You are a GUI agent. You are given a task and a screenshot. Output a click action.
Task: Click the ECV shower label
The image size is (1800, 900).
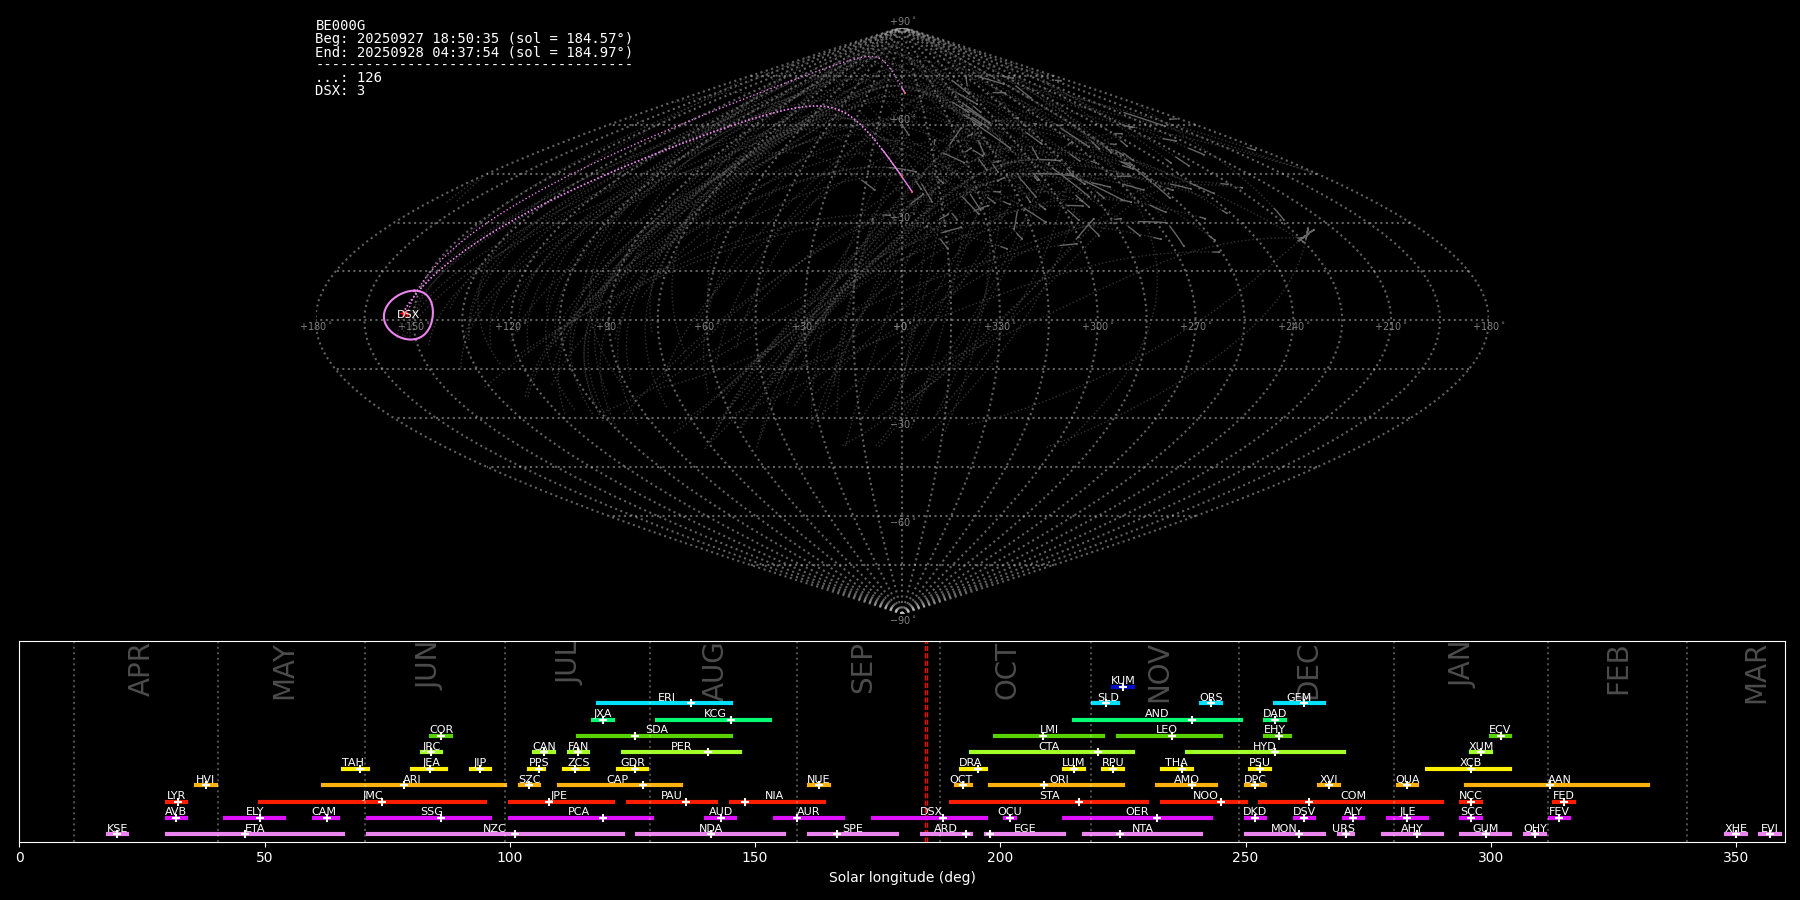coord(1500,730)
